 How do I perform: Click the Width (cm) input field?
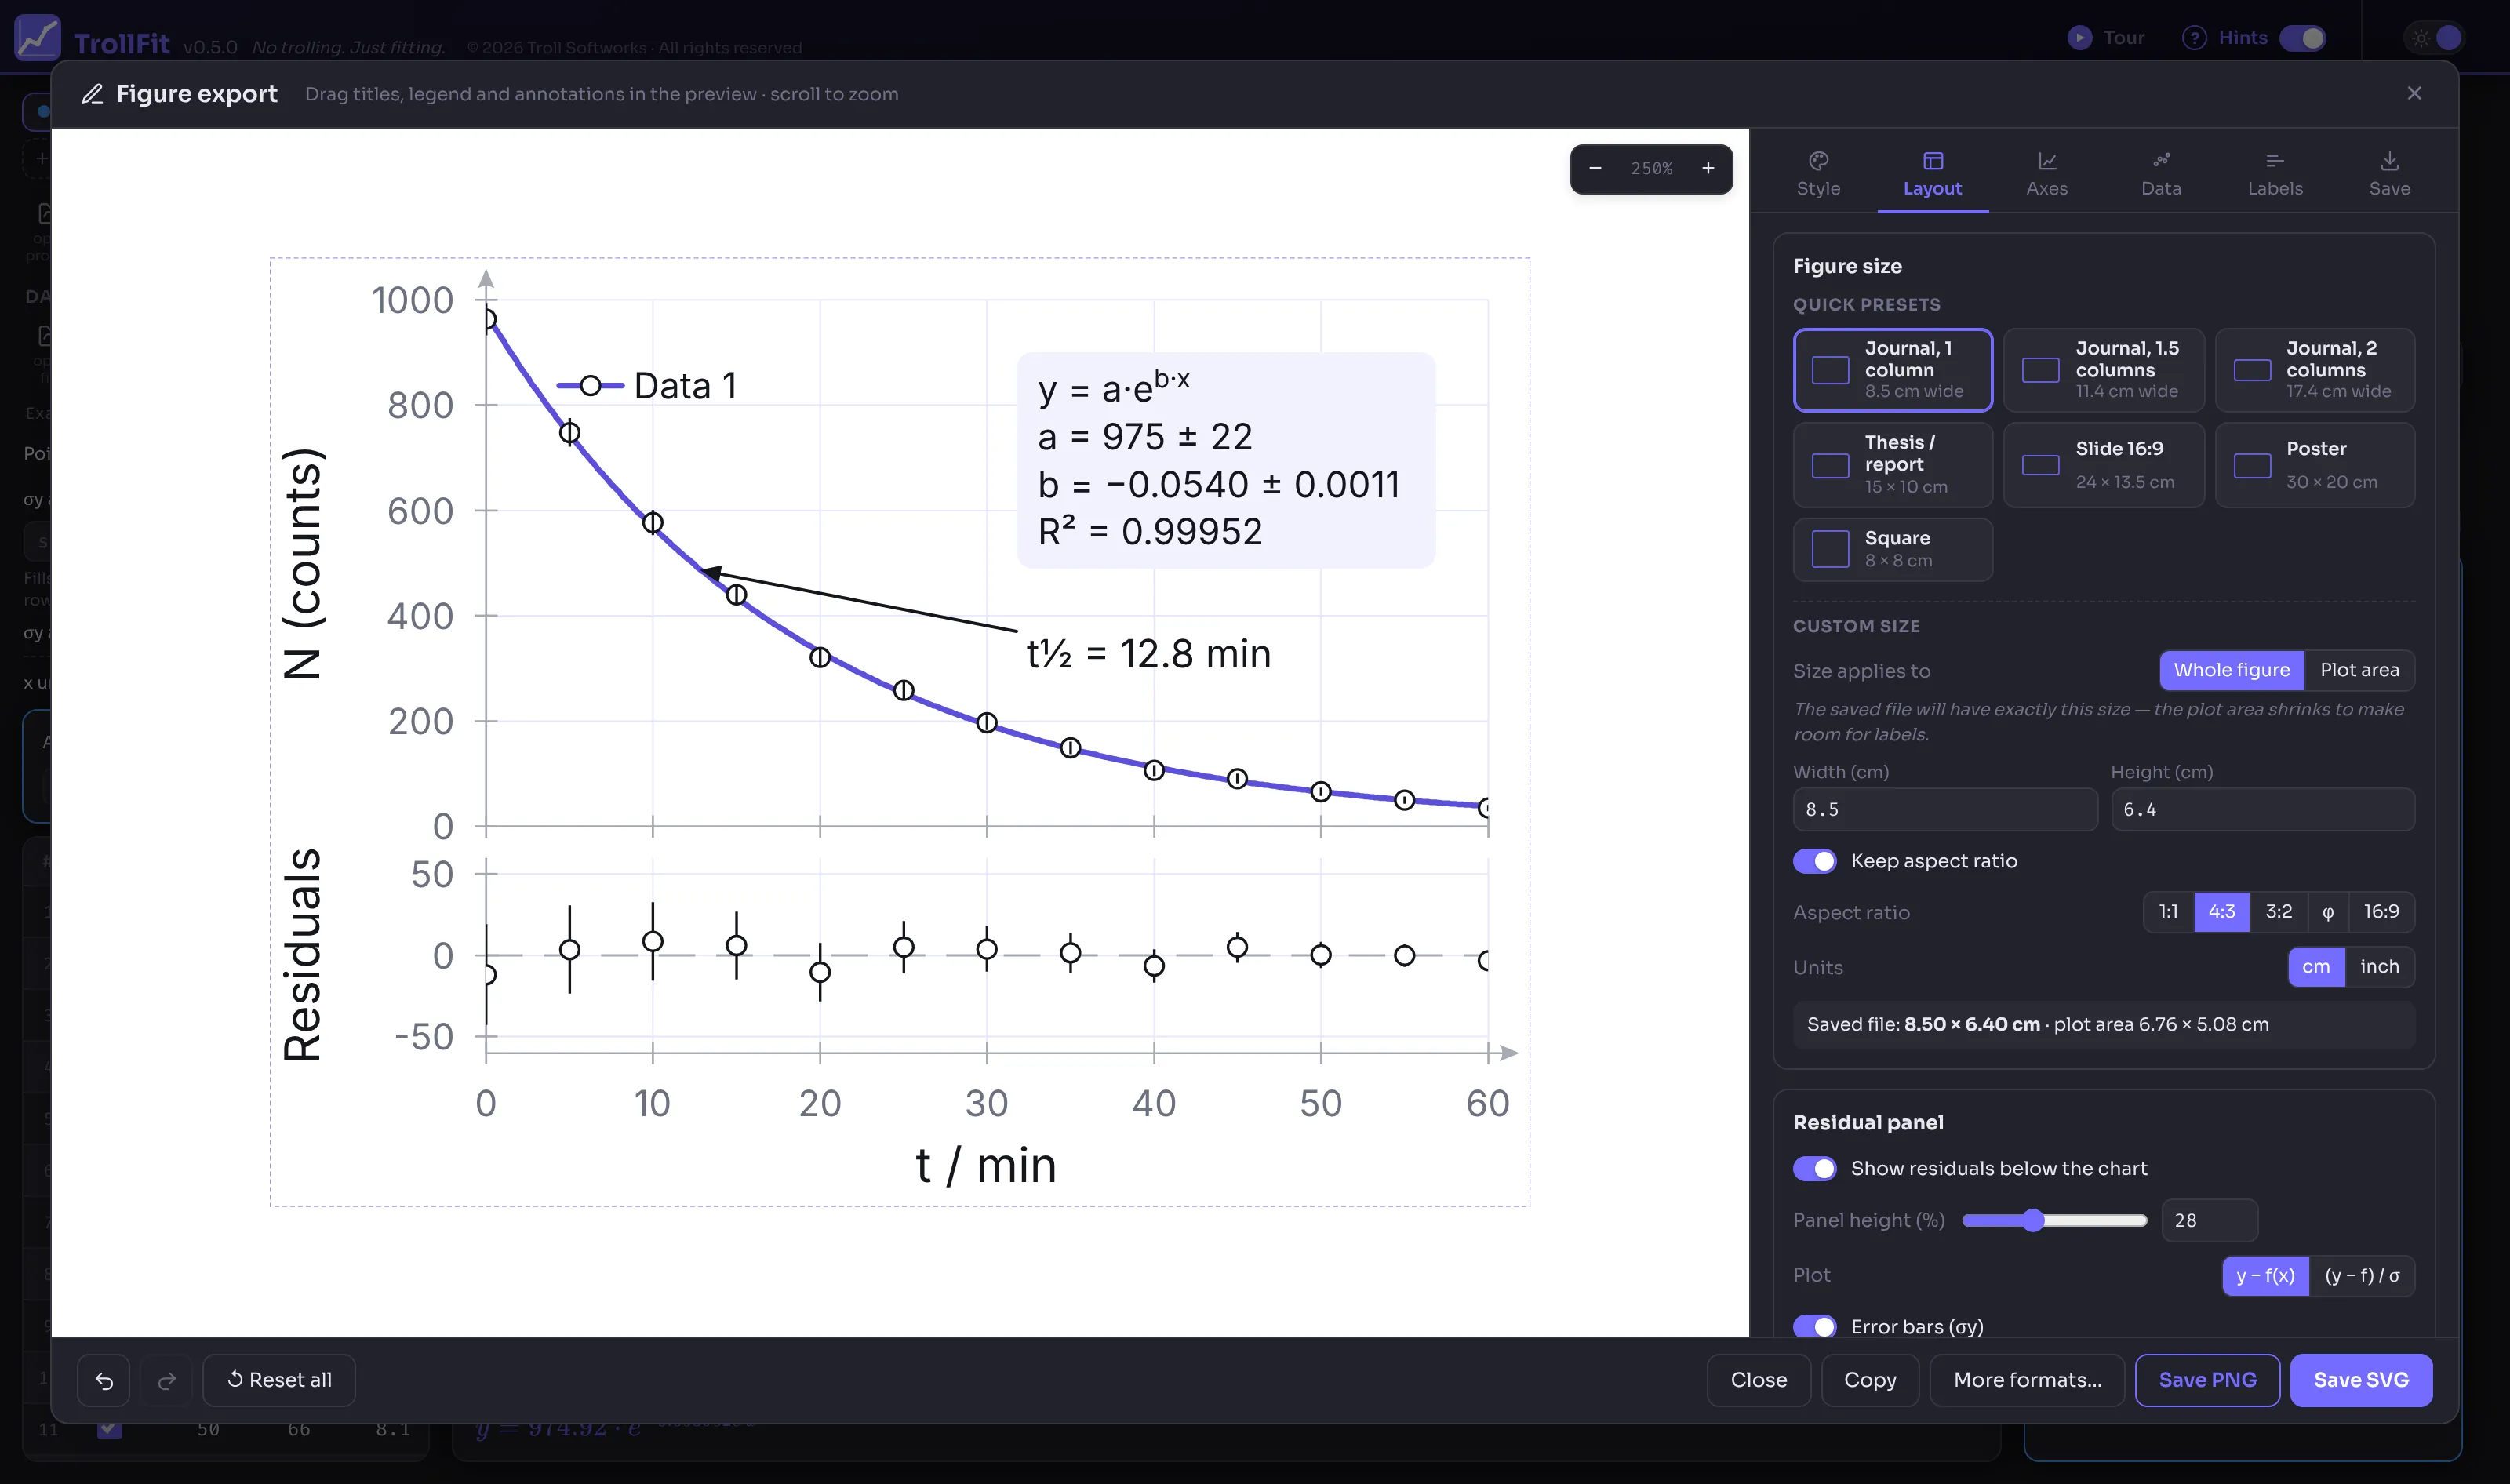(x=1945, y=809)
